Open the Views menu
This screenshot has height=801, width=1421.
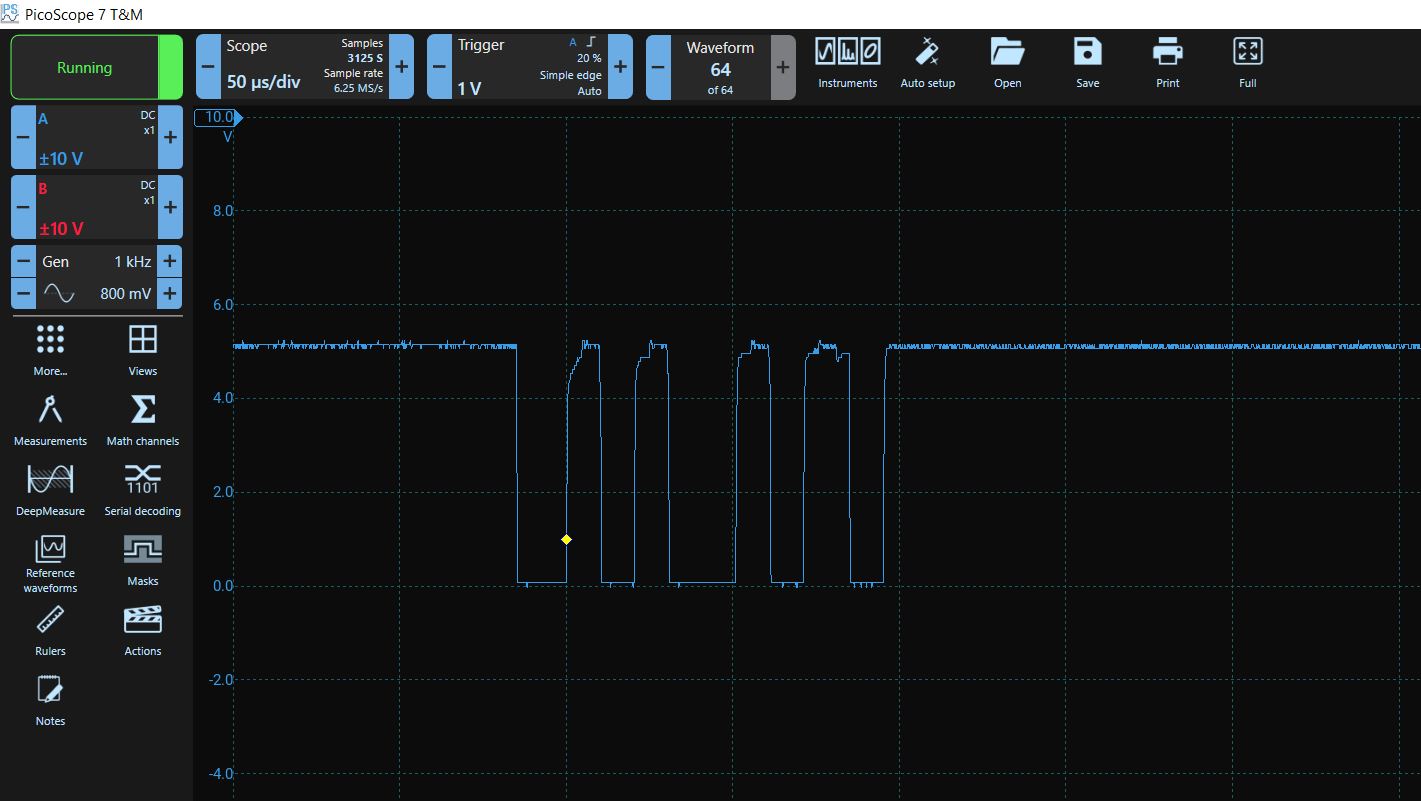click(x=142, y=350)
